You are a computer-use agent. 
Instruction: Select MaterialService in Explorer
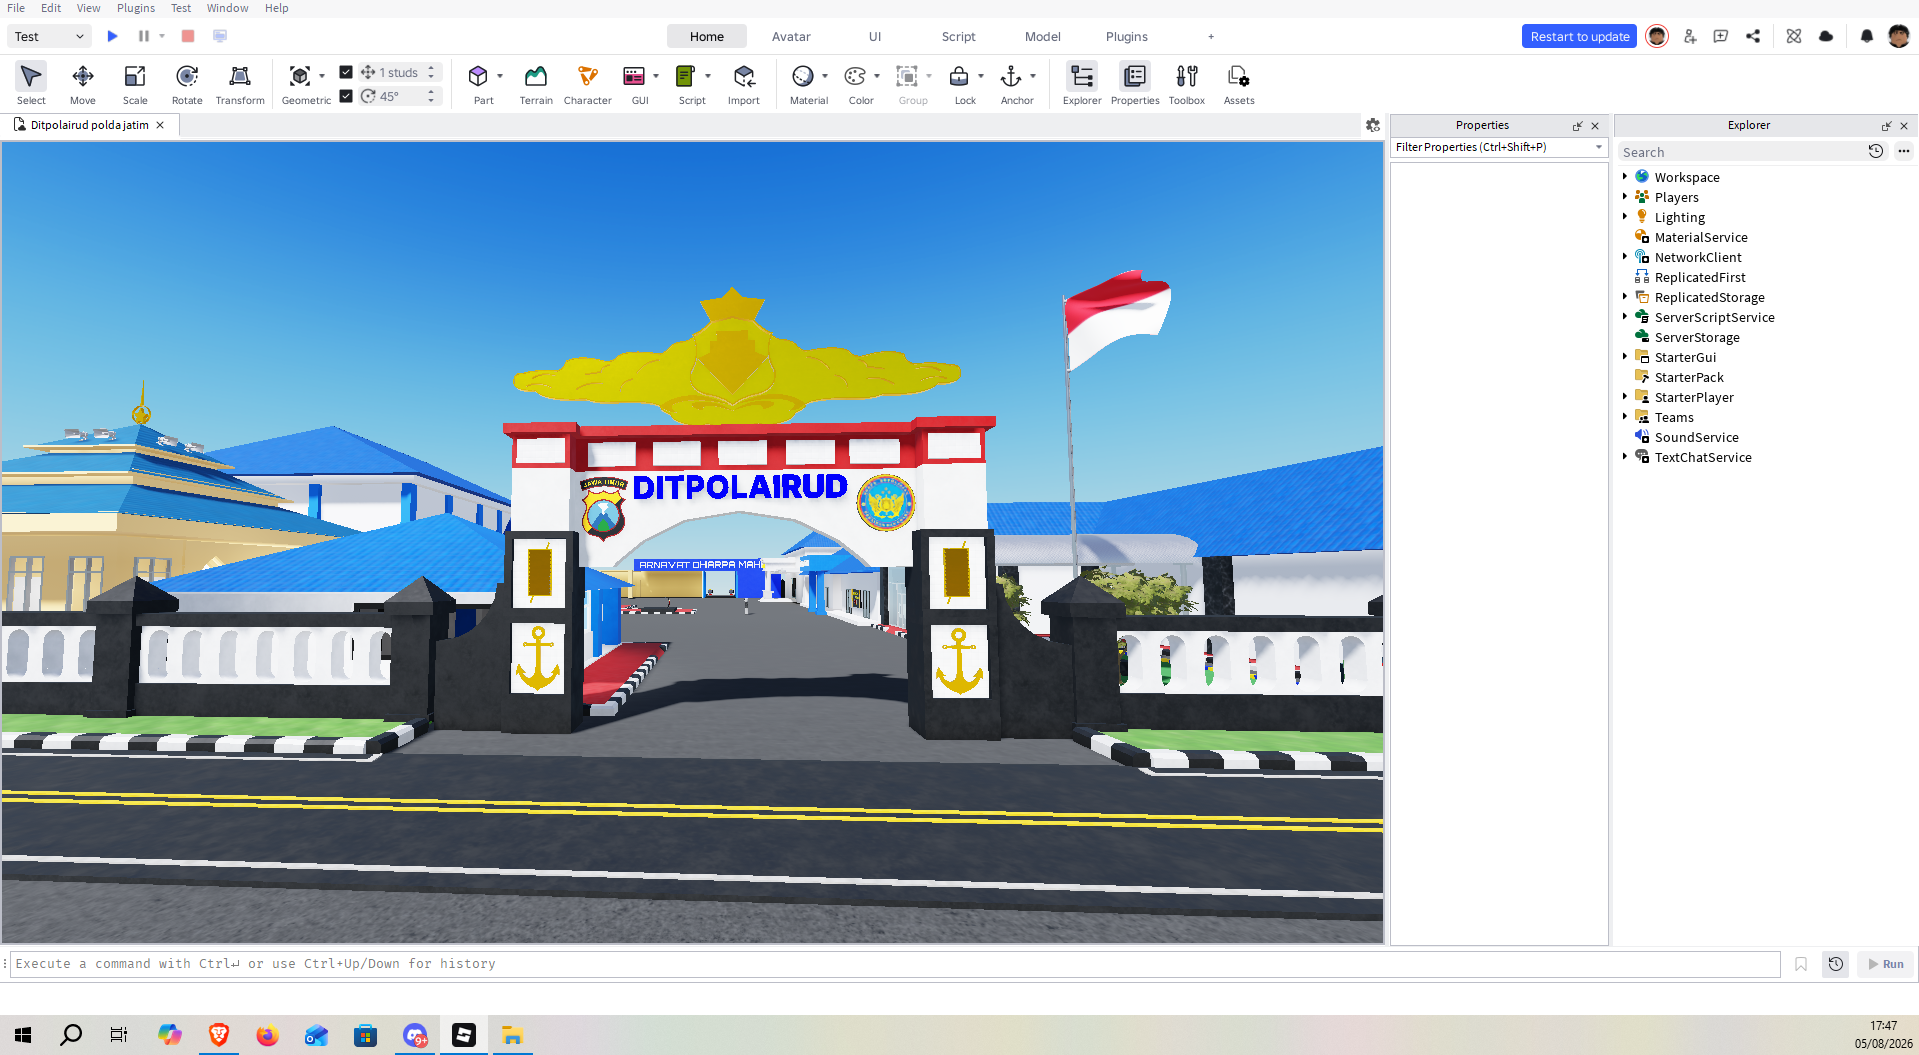(1700, 237)
